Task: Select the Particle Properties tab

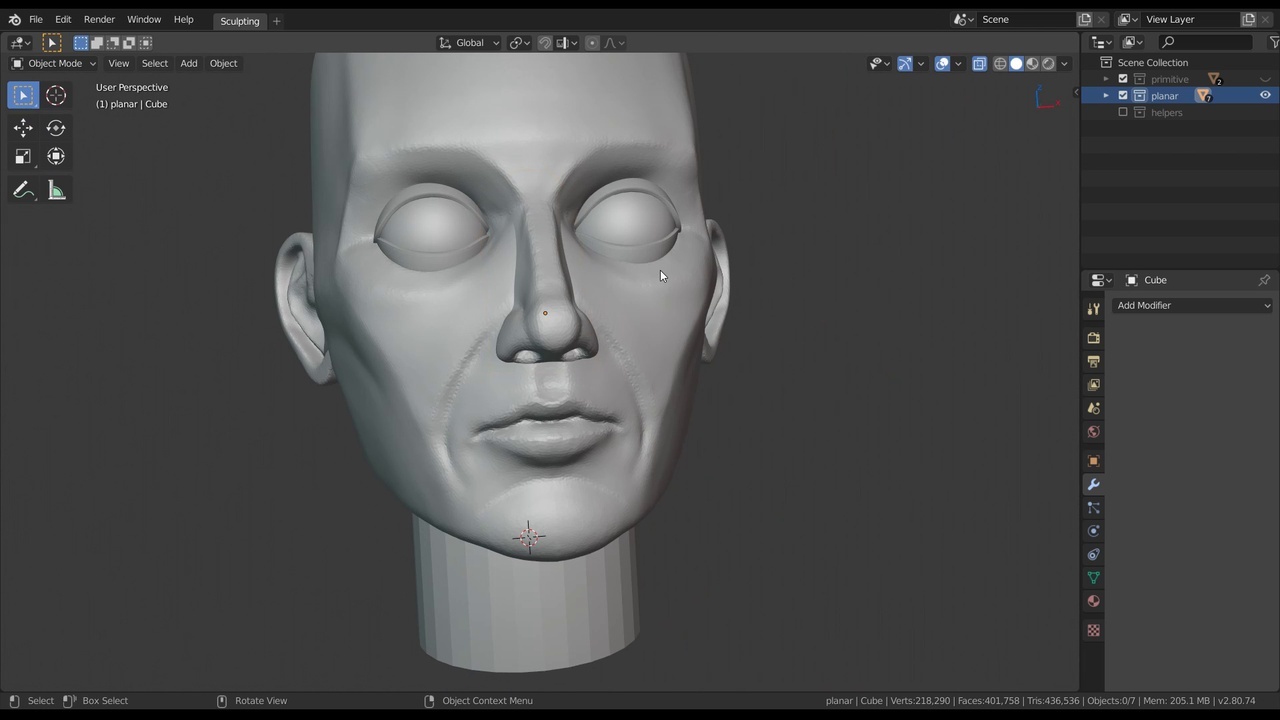Action: point(1093,507)
